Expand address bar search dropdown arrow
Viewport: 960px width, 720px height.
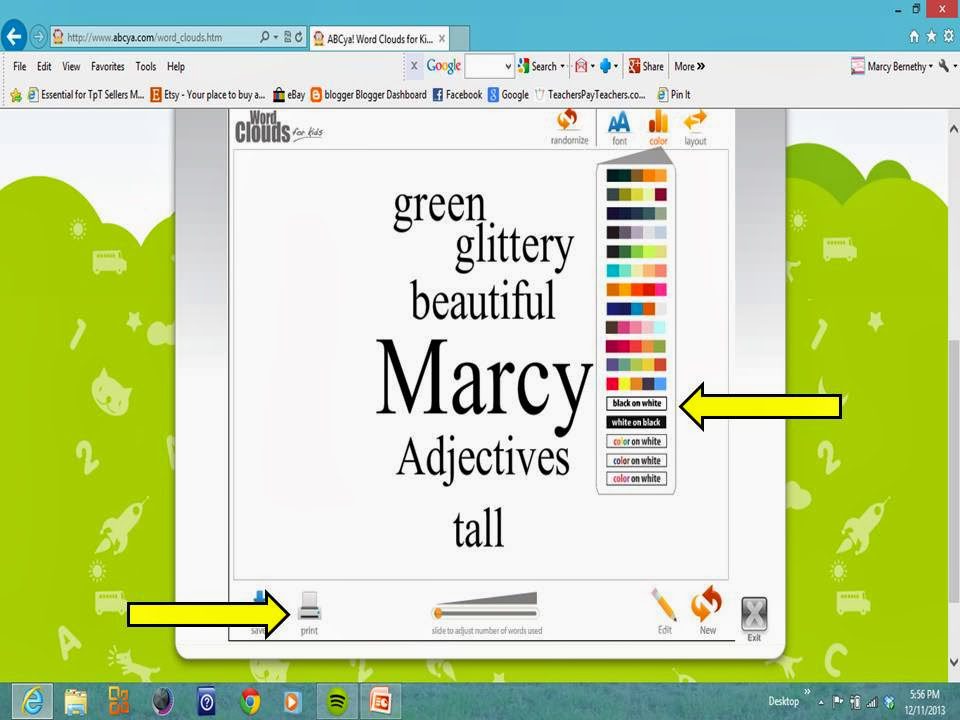pos(276,37)
